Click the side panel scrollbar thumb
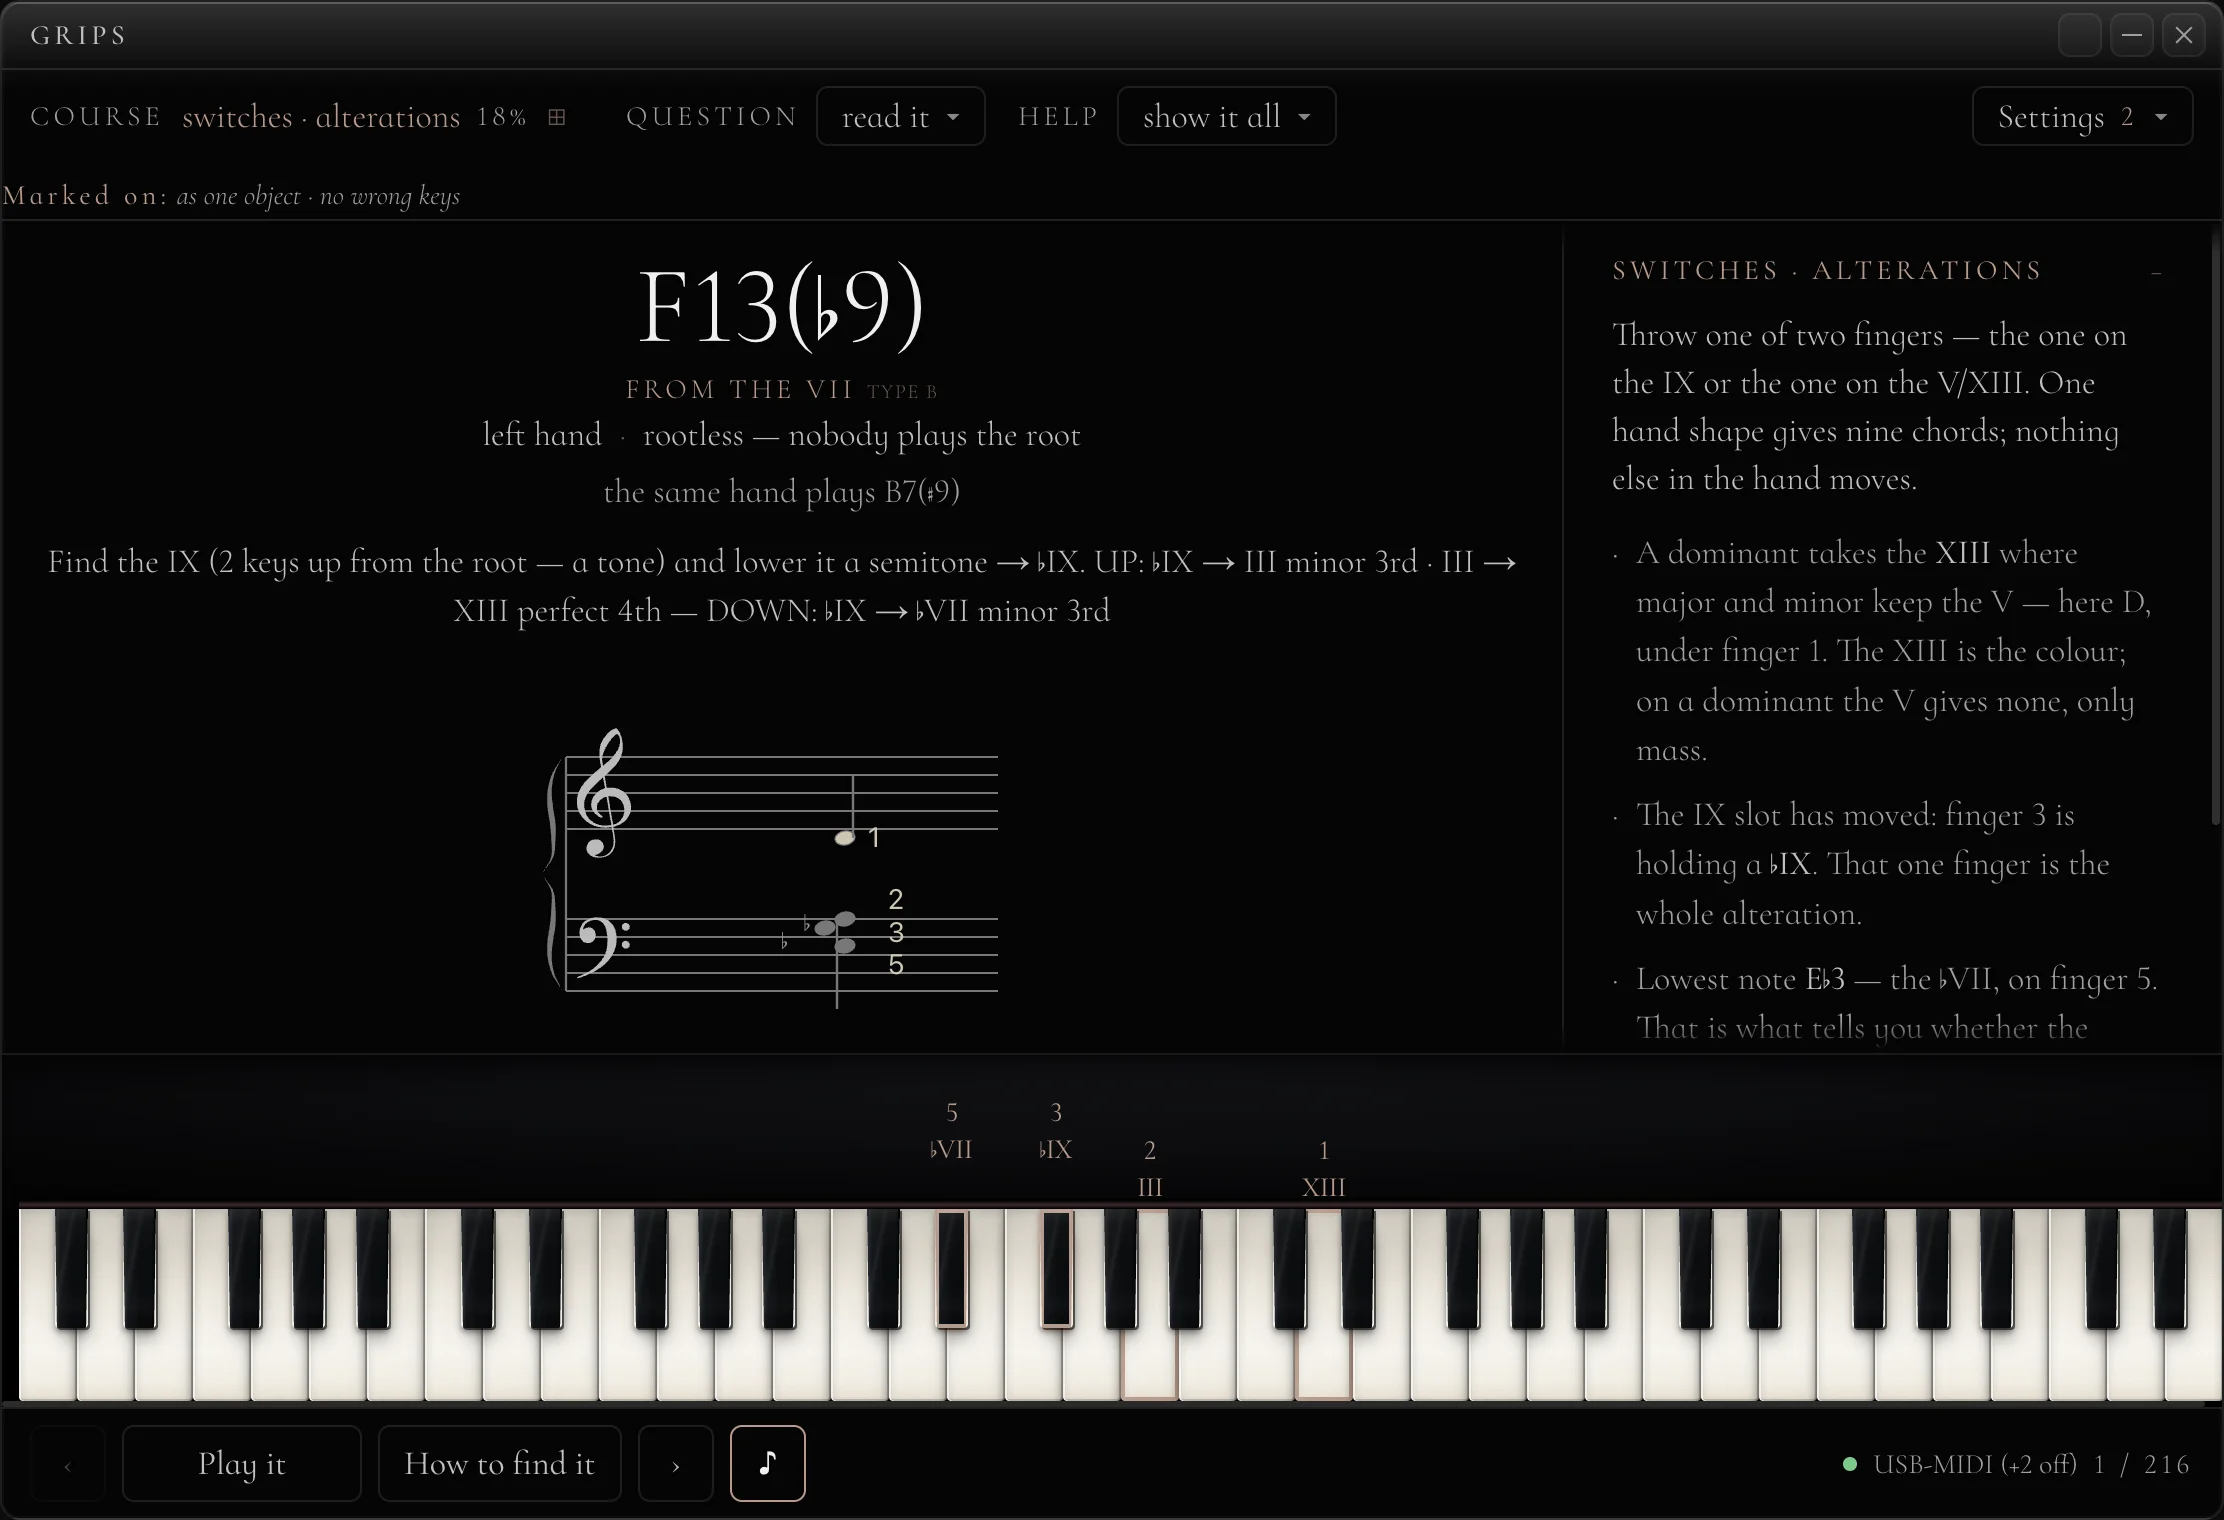The image size is (2224, 1520). 2216,530
